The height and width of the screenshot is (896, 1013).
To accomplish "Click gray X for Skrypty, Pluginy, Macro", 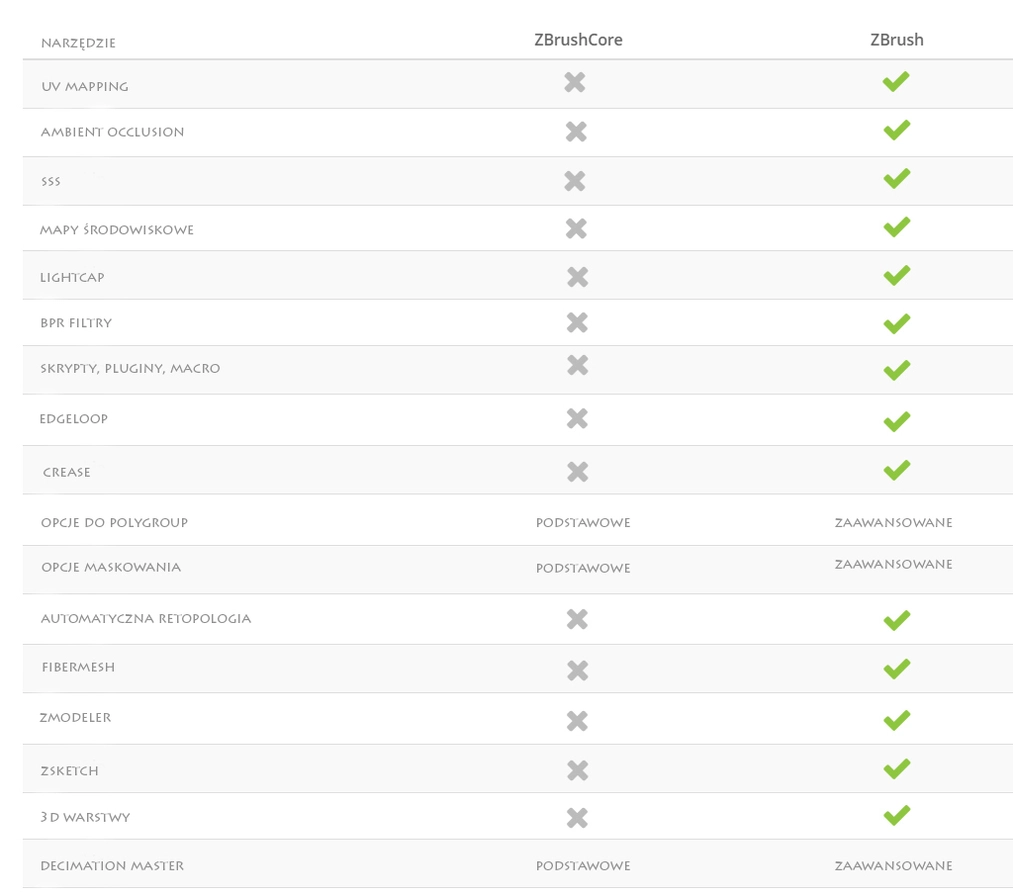I will (578, 365).
